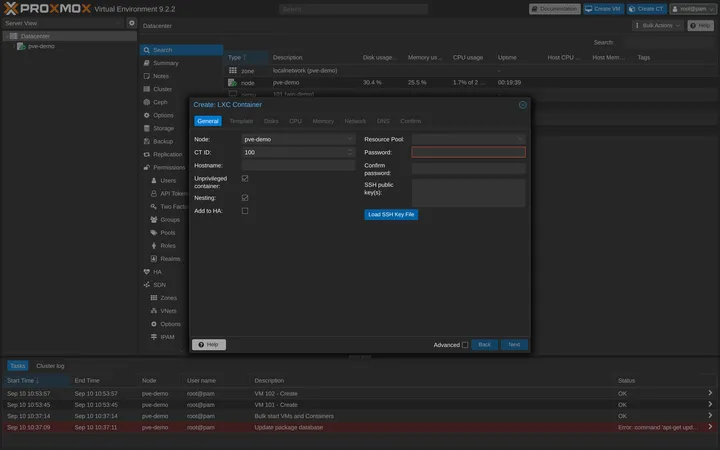This screenshot has height=450, width=720.
Task: Toggle Unprivileged container checkbox
Action: click(x=245, y=178)
